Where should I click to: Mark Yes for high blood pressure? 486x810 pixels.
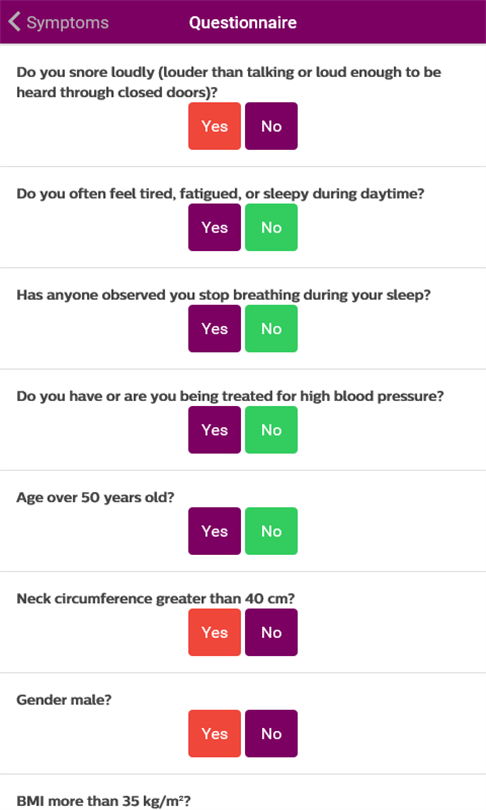click(214, 430)
